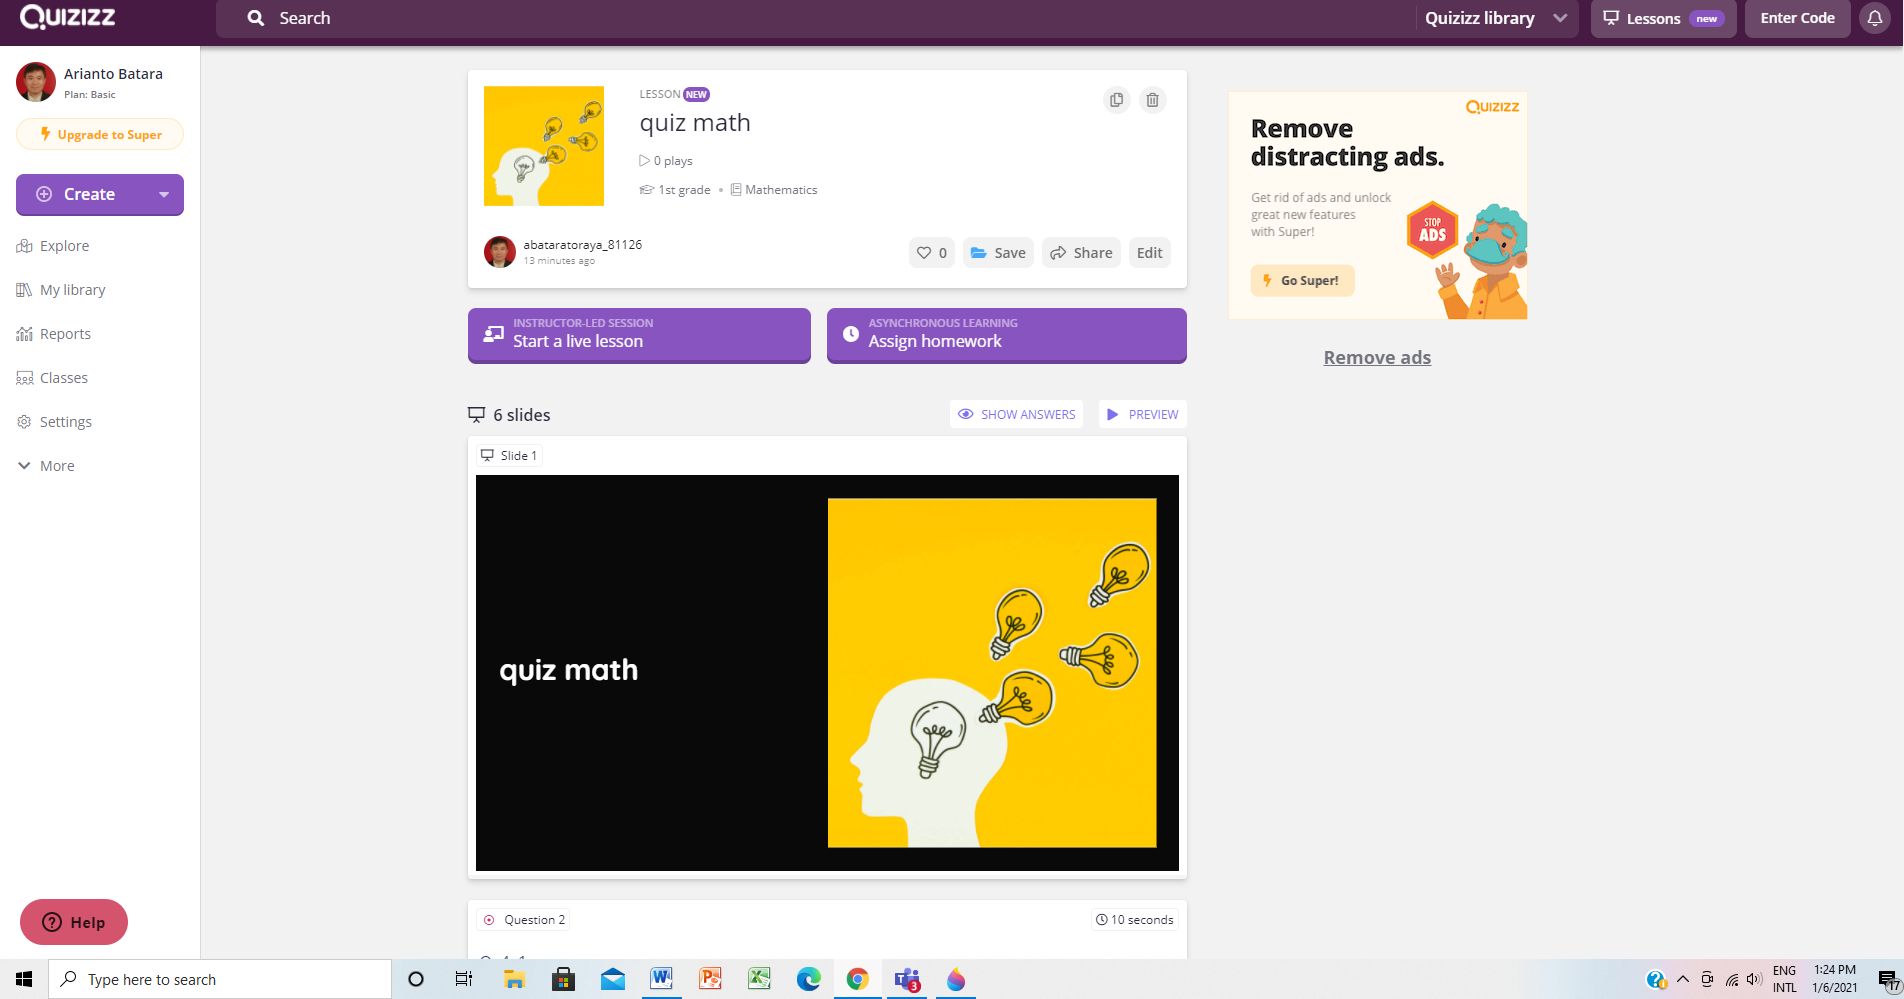Click the get help tray icon
Screen dimensions: 1904x999
click(x=1656, y=980)
